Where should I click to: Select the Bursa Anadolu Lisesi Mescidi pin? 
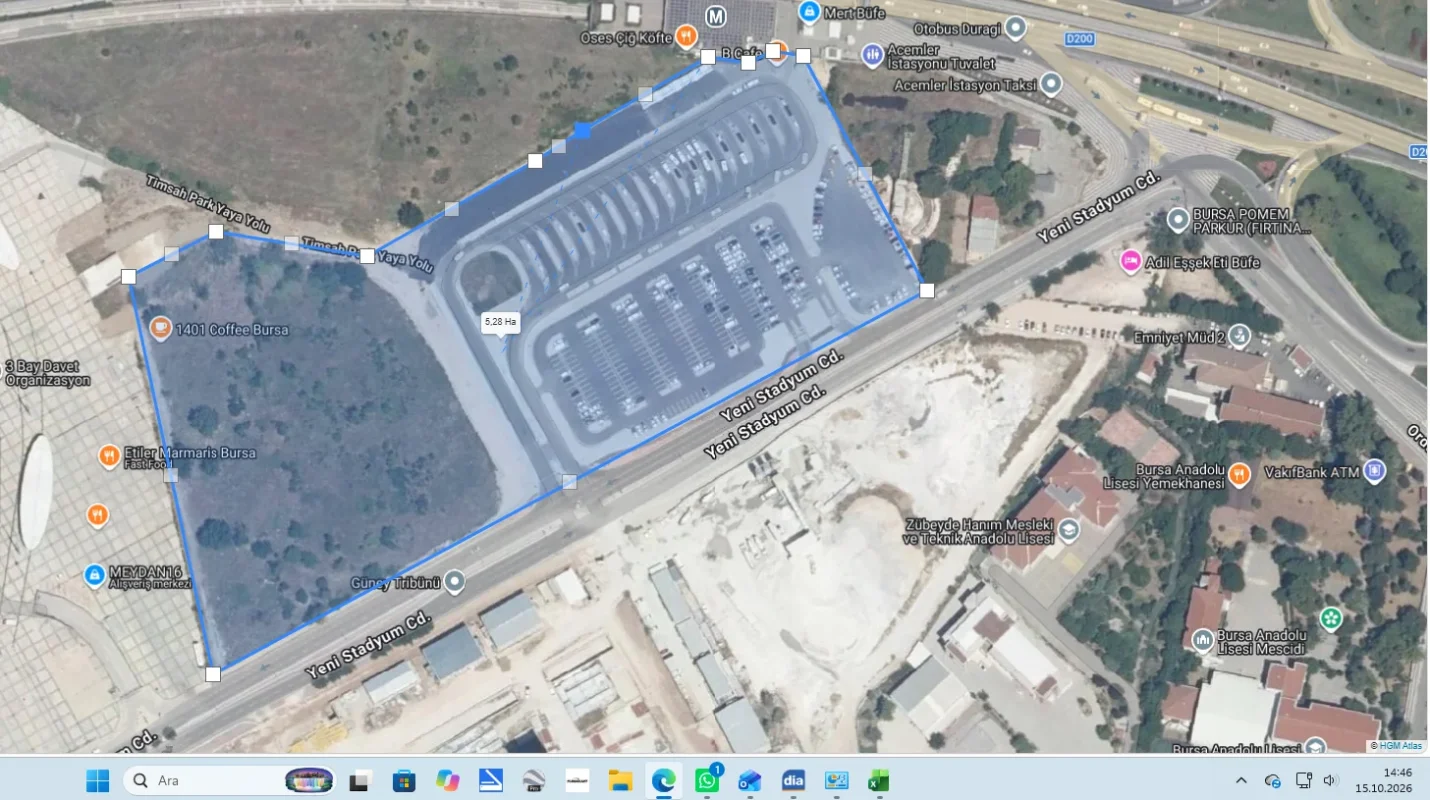point(1203,639)
